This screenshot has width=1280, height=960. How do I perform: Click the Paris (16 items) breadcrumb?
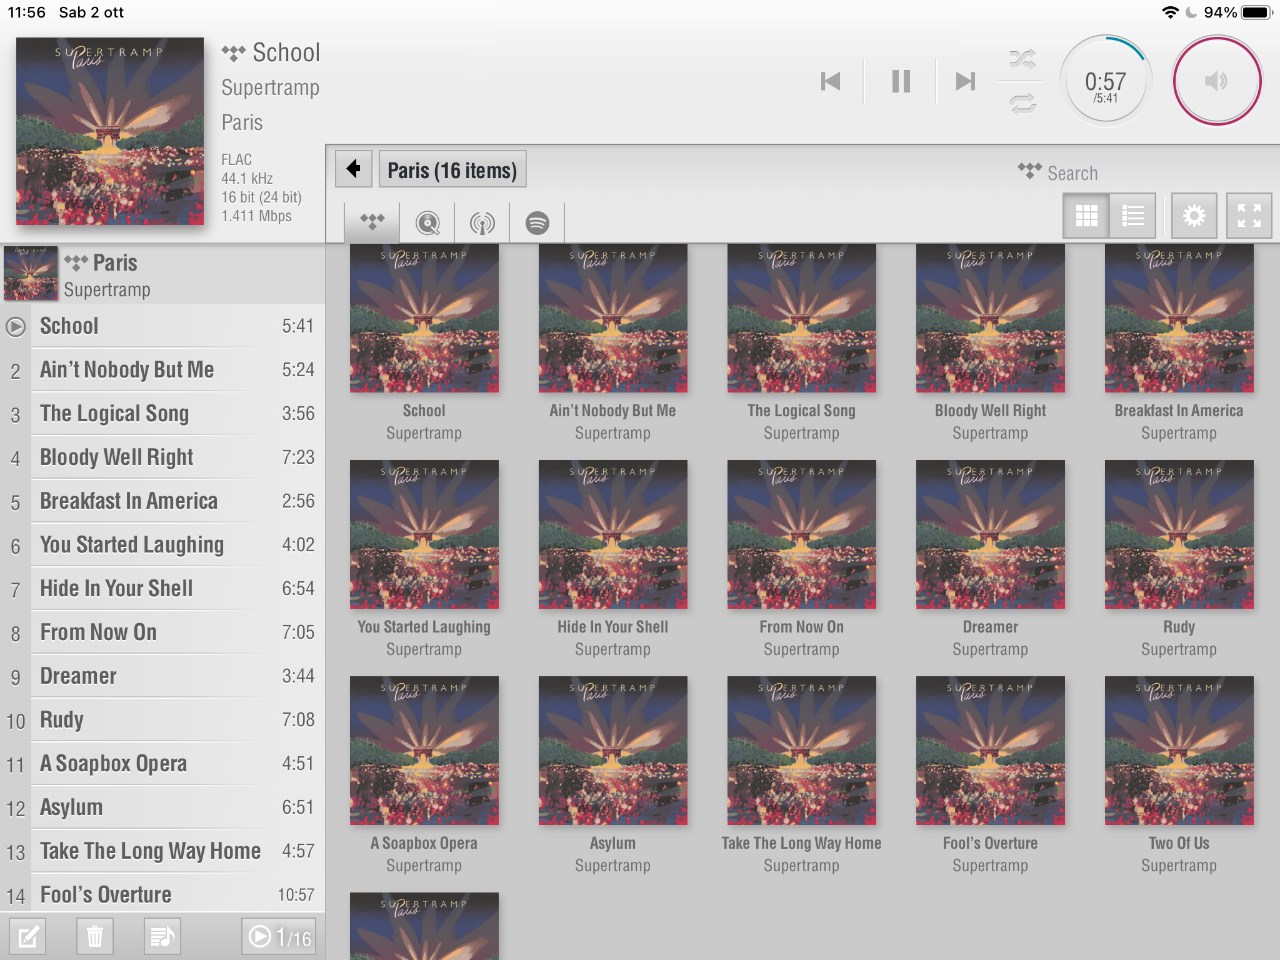[452, 170]
